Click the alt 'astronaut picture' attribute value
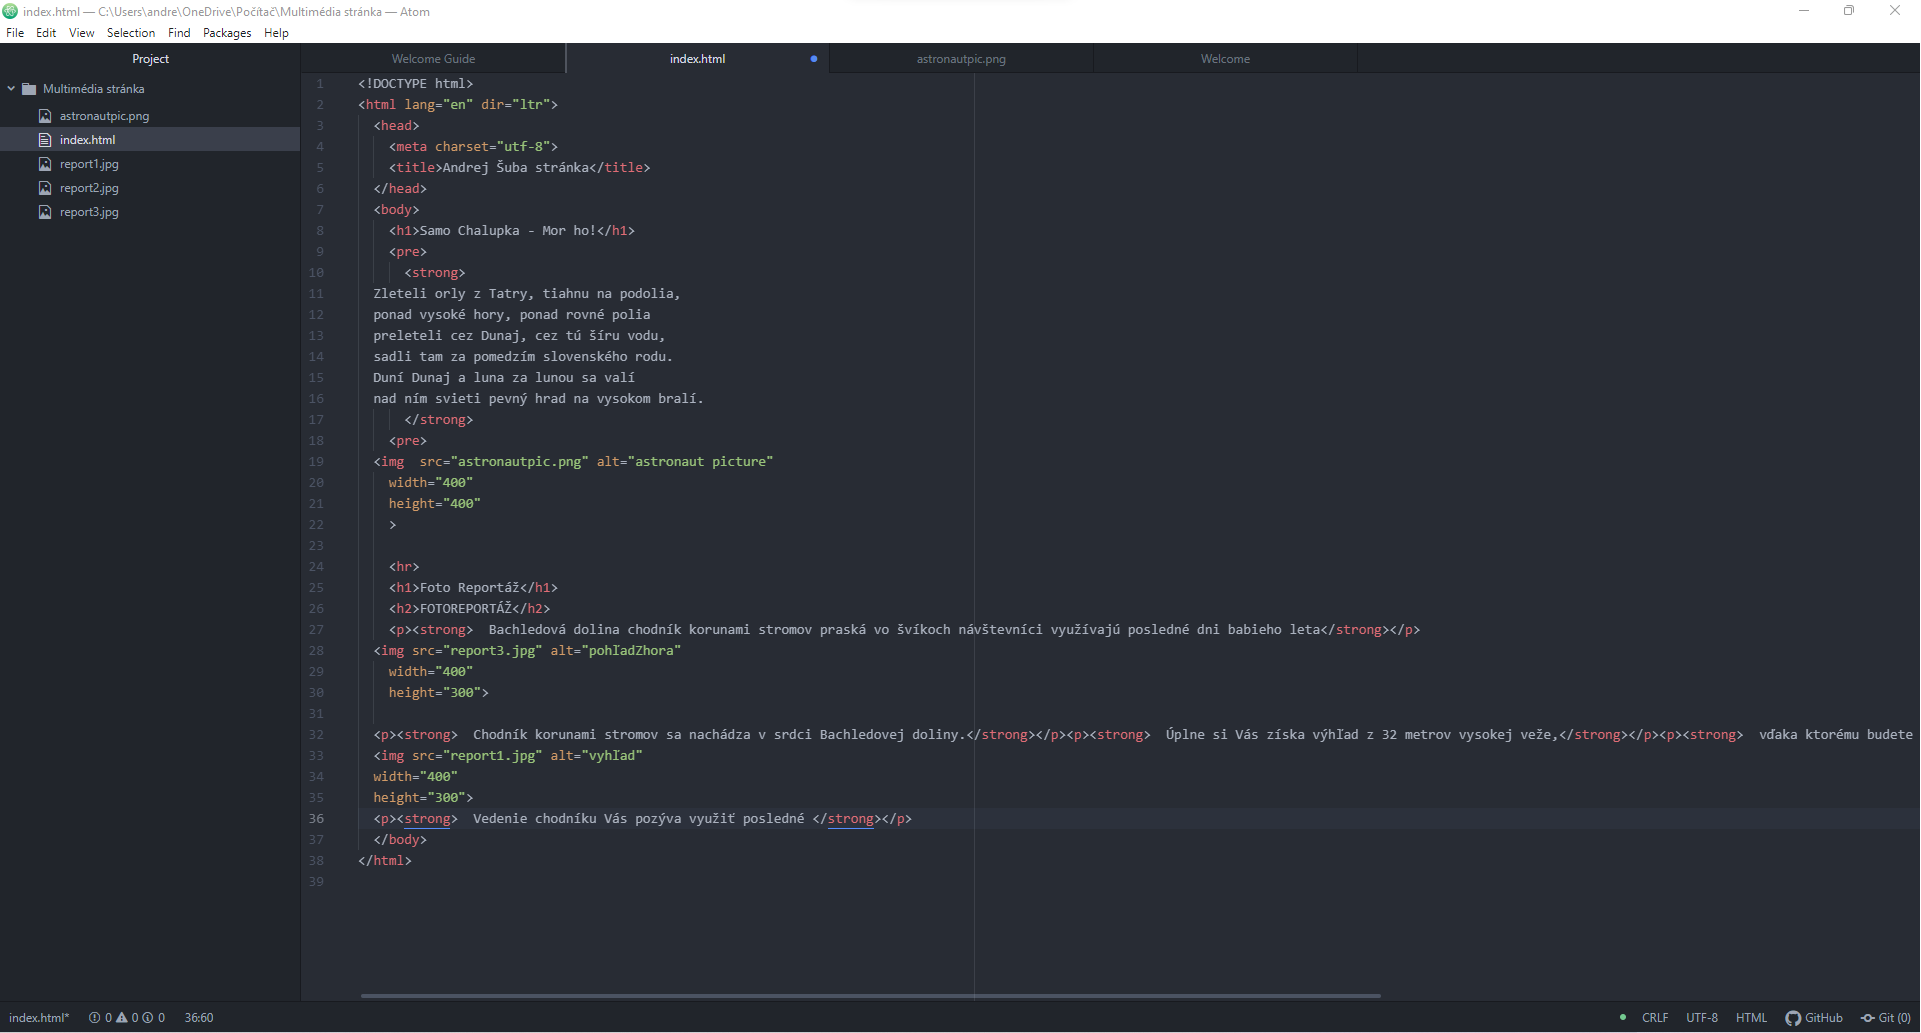Viewport: 1921px width, 1033px height. [x=700, y=462]
